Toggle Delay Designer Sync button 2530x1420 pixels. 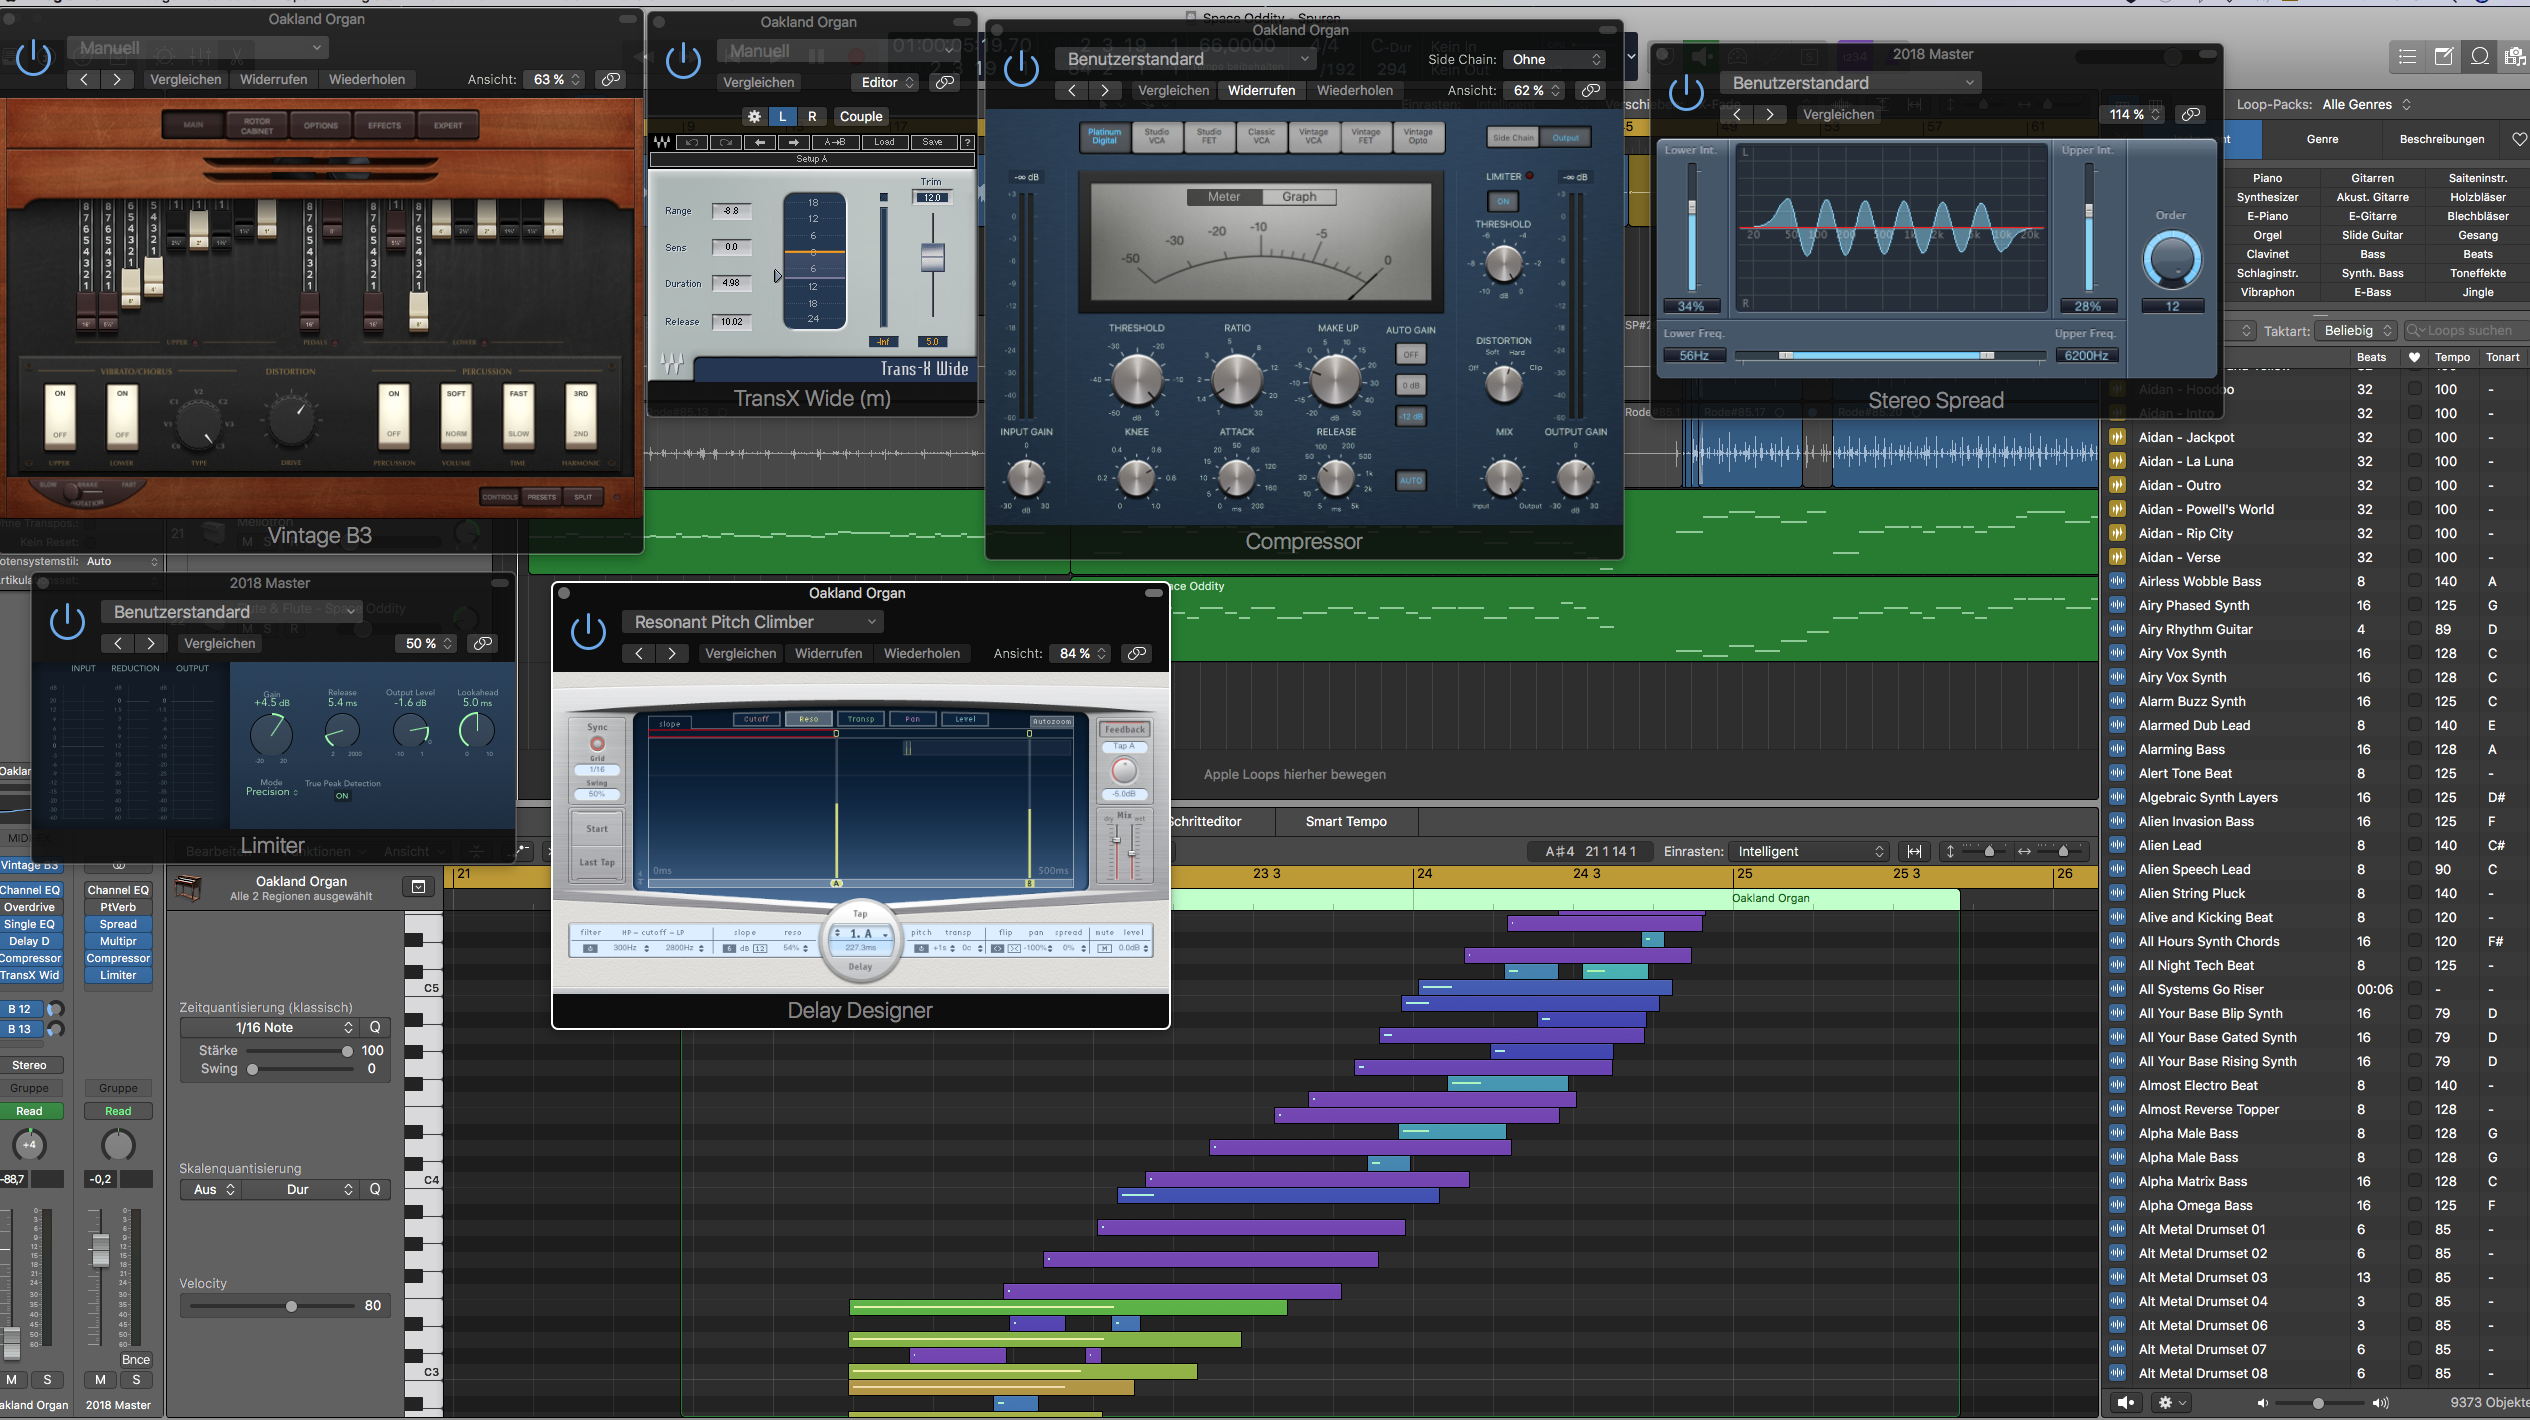tap(597, 743)
